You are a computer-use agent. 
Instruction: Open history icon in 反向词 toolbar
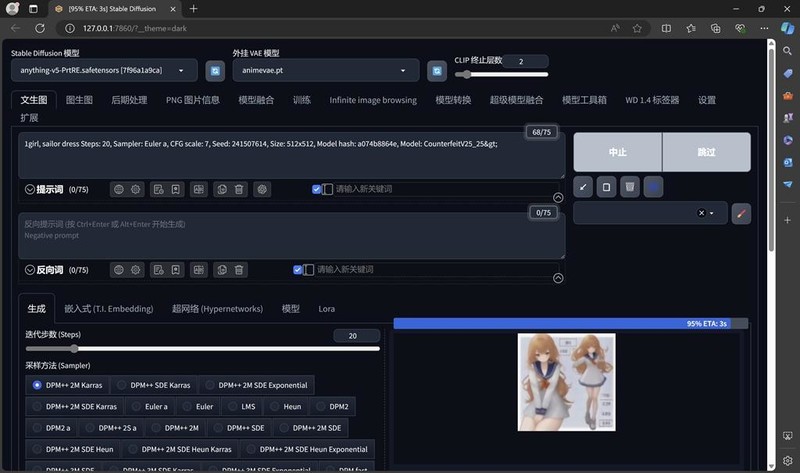(159, 270)
